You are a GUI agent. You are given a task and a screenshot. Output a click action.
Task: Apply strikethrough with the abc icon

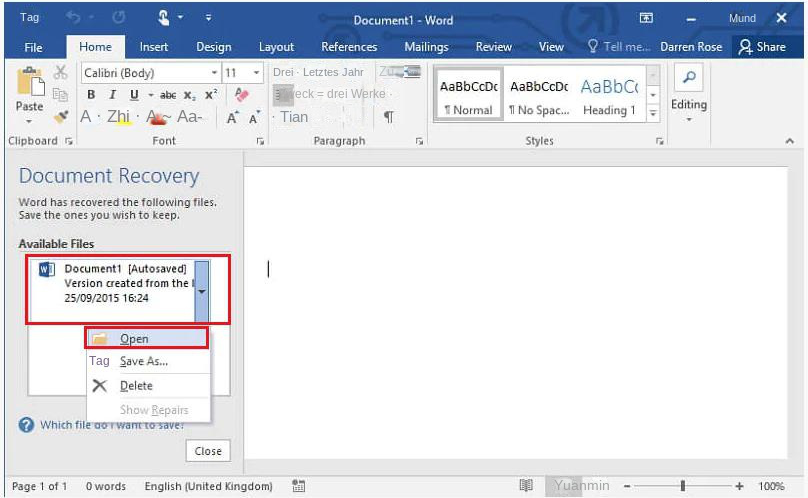(x=168, y=95)
